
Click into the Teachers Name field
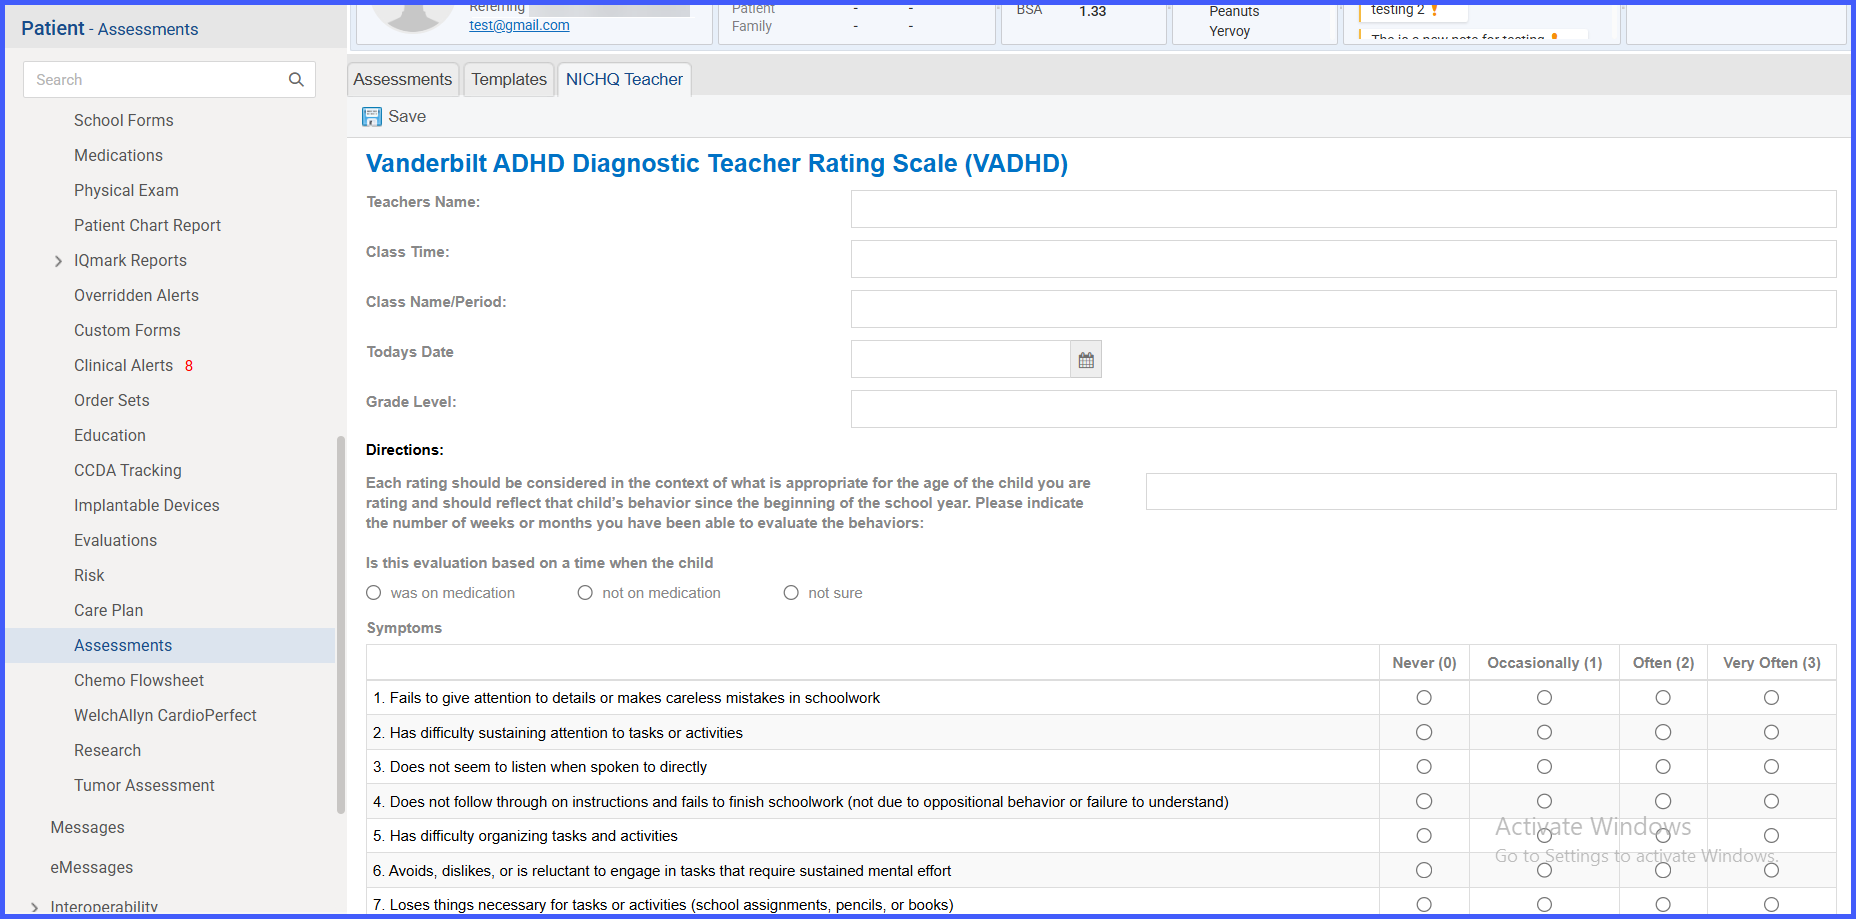(x=1343, y=209)
